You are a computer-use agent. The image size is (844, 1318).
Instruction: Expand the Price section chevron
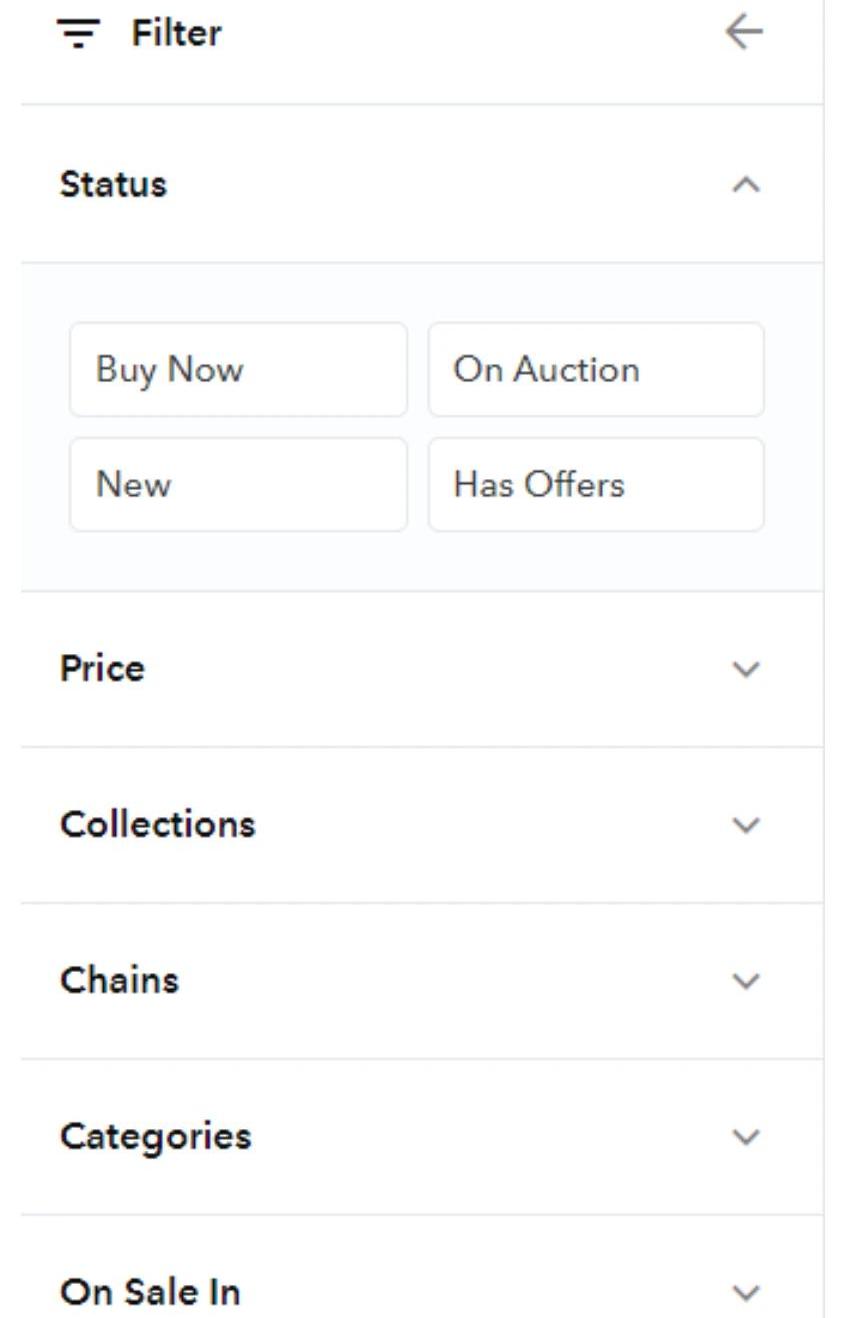pyautogui.click(x=746, y=669)
